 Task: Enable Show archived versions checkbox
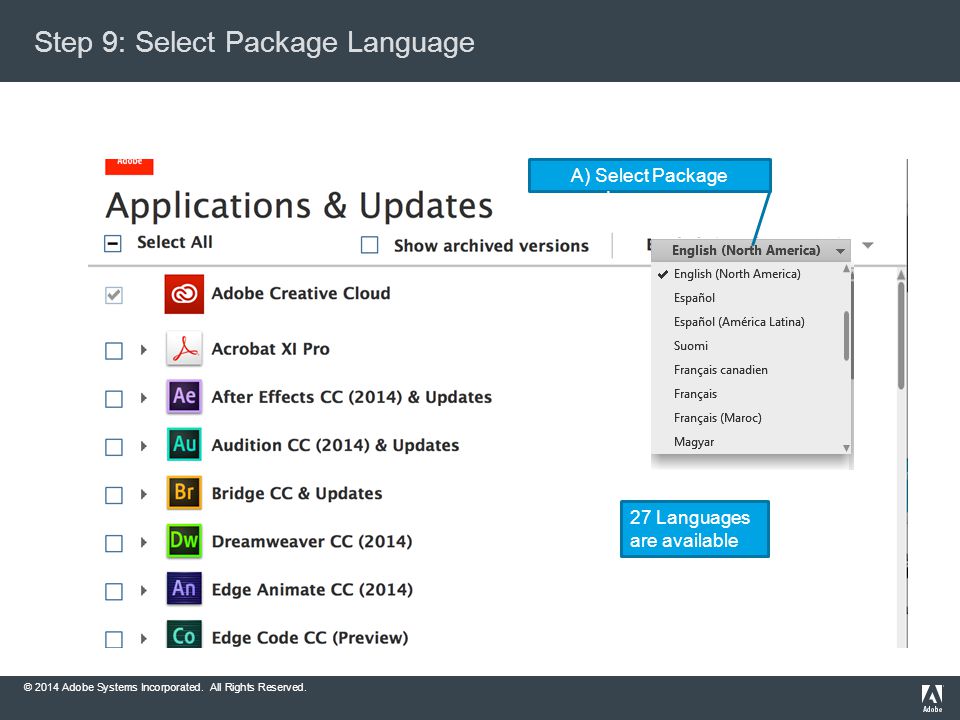(x=369, y=245)
